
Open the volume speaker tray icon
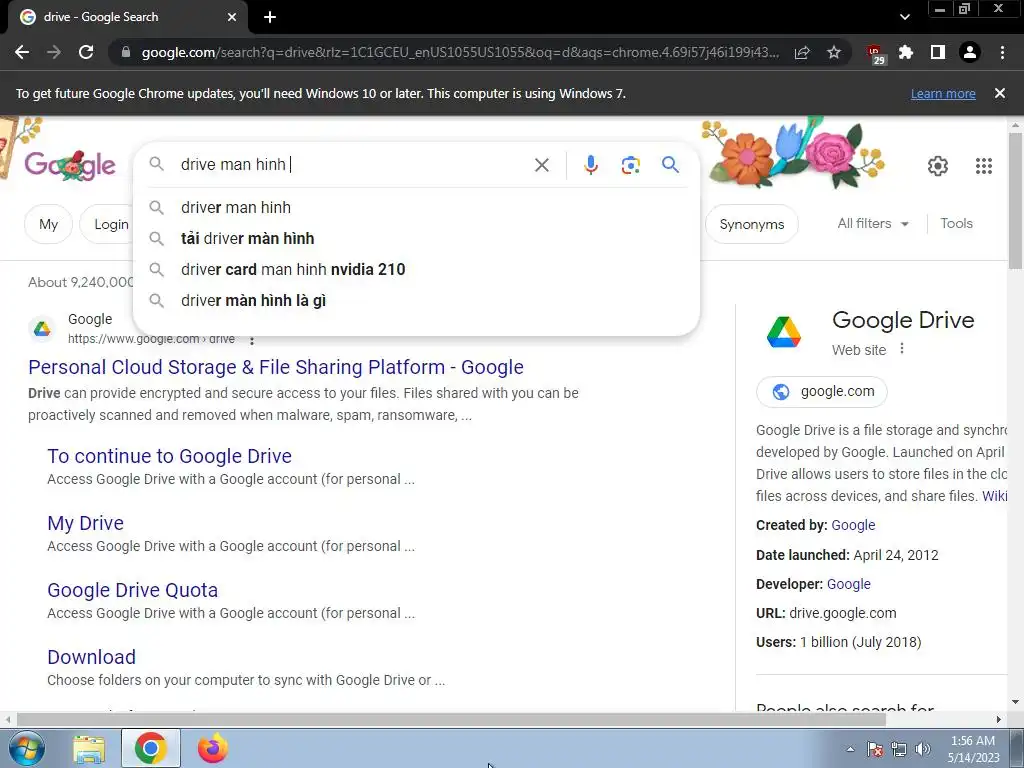coord(922,749)
